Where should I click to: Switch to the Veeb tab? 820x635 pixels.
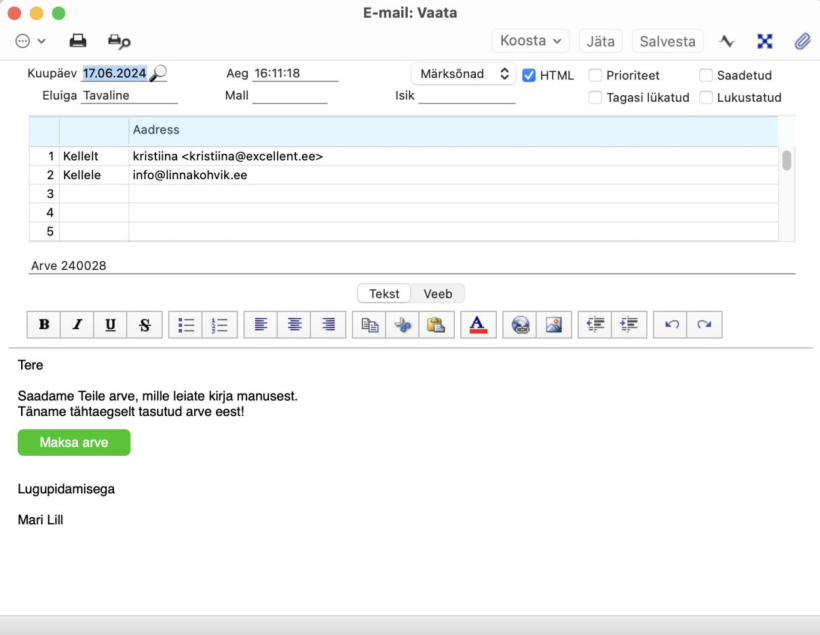tap(438, 294)
